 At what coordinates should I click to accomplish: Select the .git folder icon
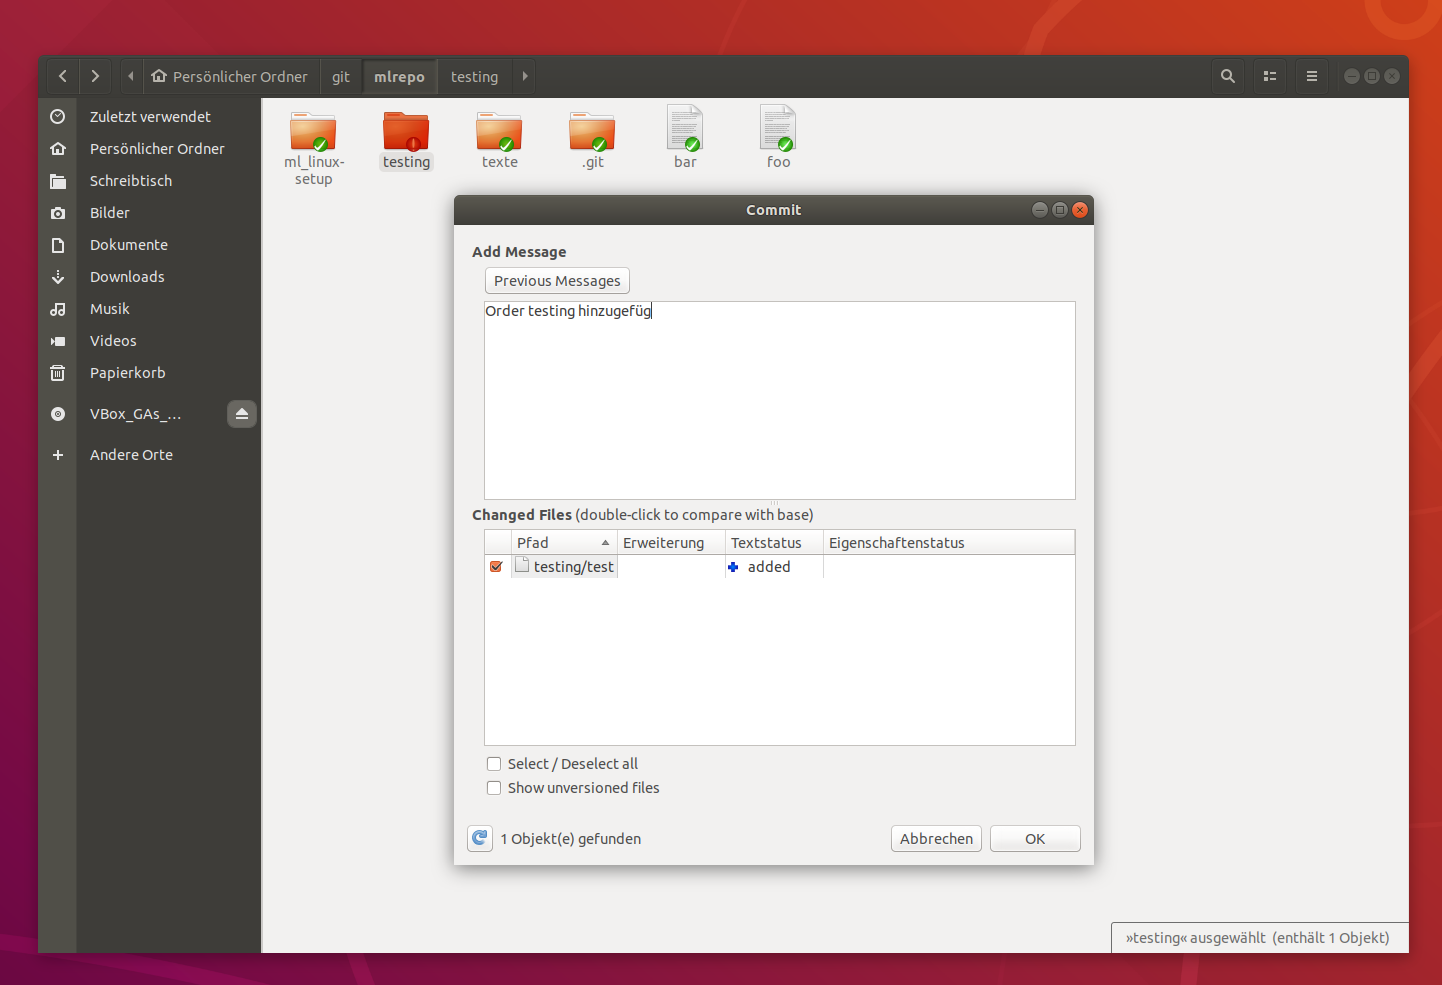[592, 133]
